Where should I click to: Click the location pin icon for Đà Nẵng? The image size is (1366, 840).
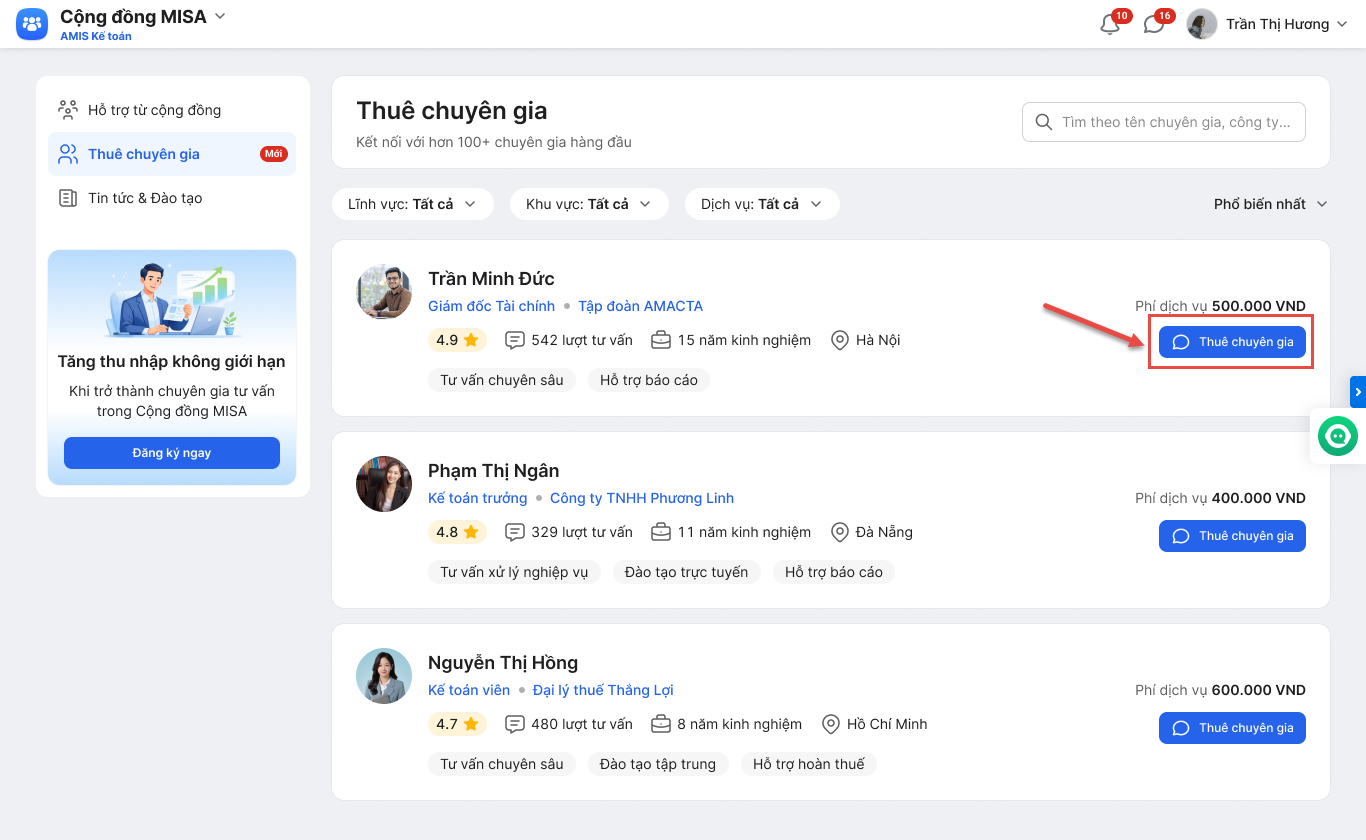point(840,532)
